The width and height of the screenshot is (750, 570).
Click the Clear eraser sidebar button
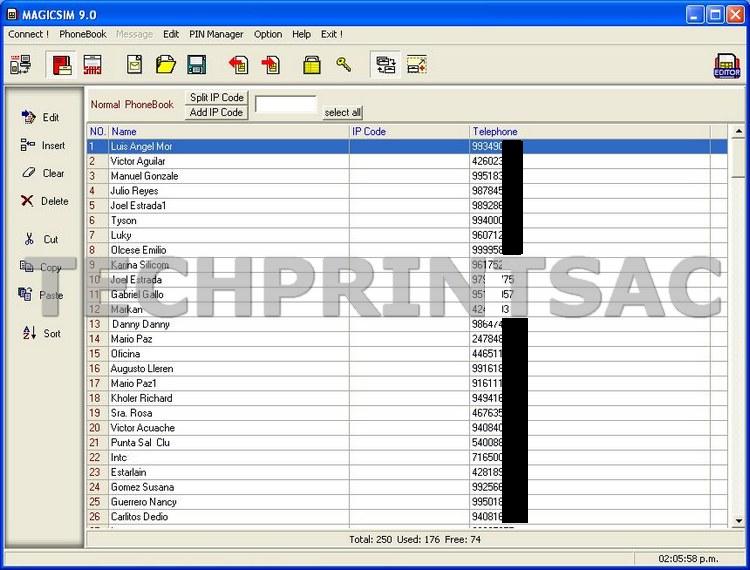43,173
